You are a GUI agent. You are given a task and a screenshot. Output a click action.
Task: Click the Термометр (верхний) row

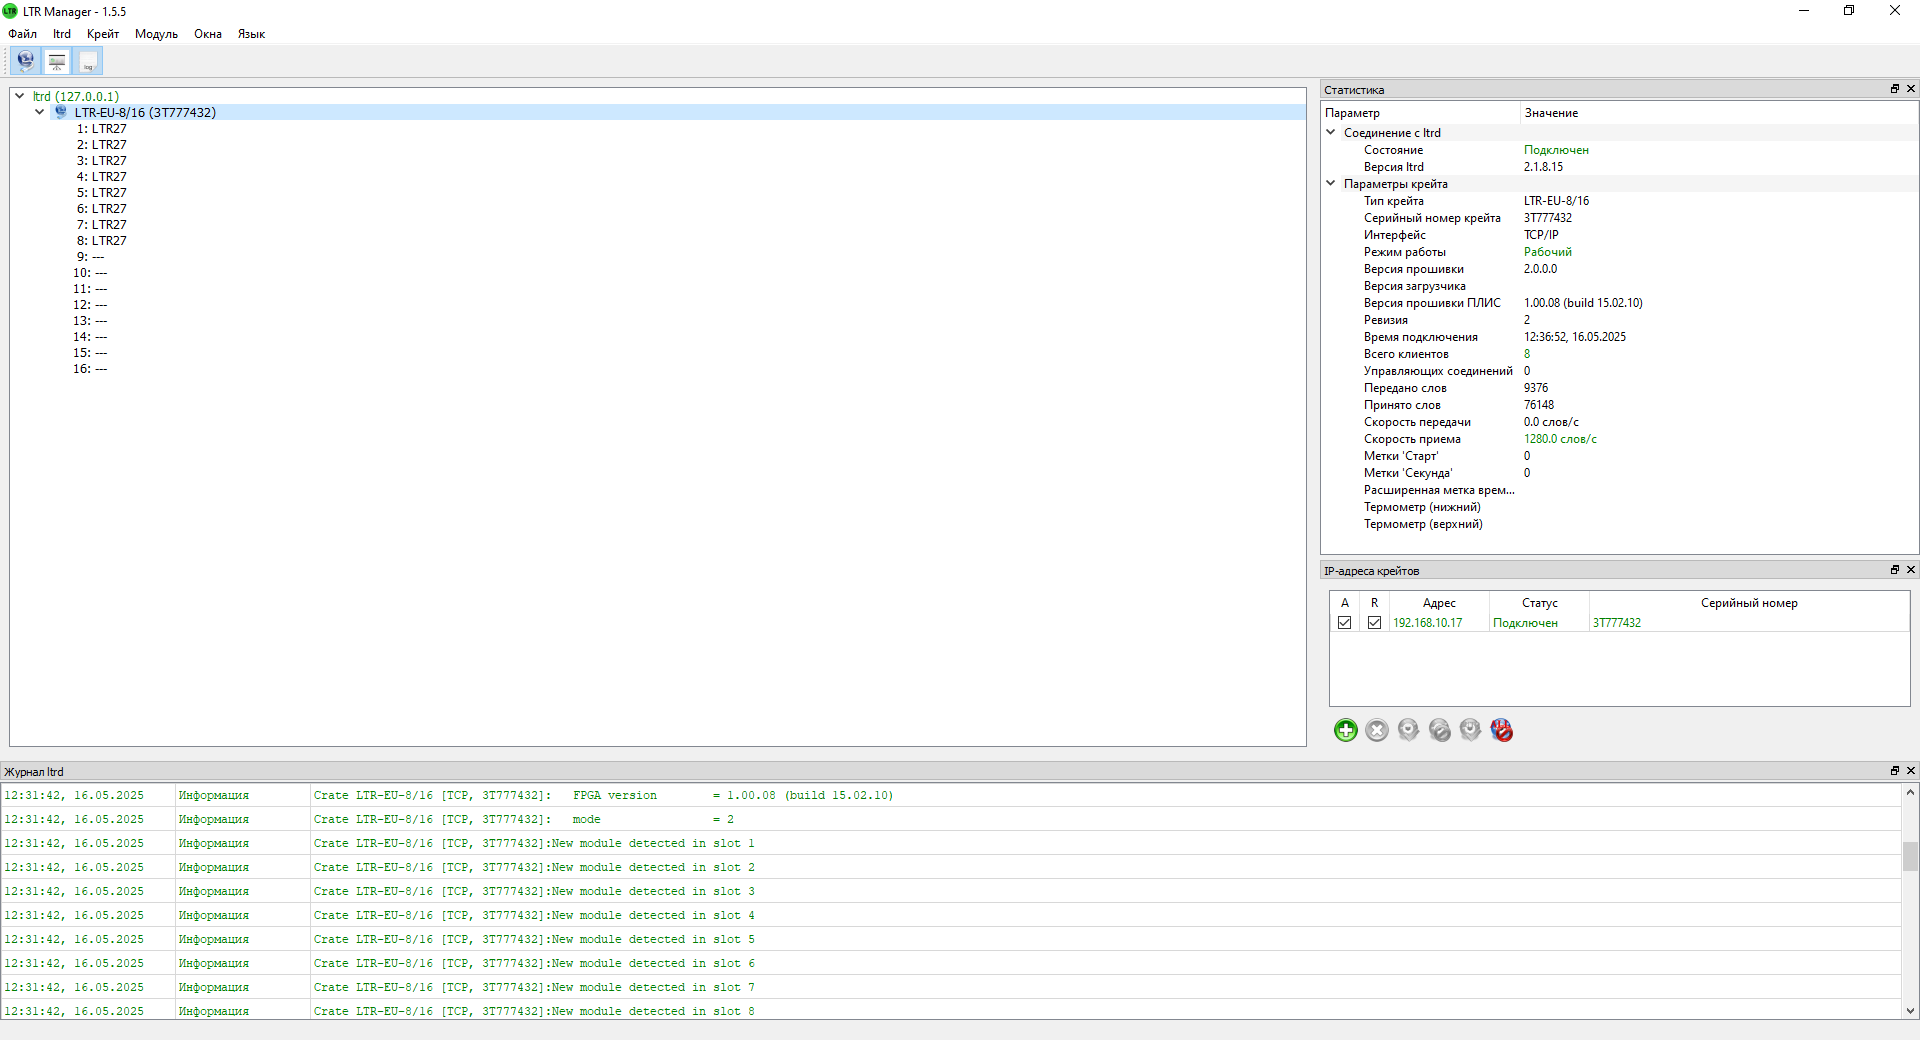pyautogui.click(x=1619, y=523)
